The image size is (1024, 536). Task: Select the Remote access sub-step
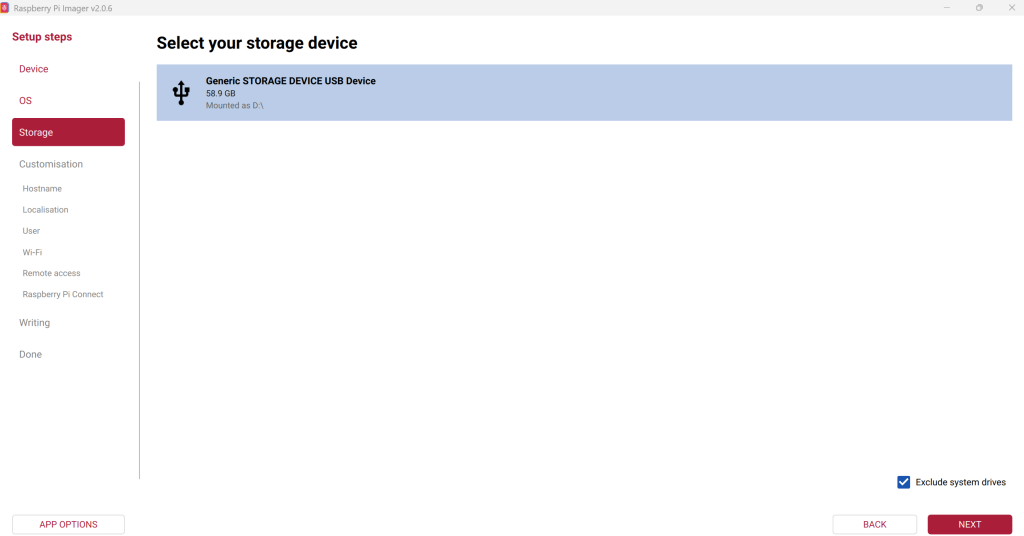tap(52, 273)
